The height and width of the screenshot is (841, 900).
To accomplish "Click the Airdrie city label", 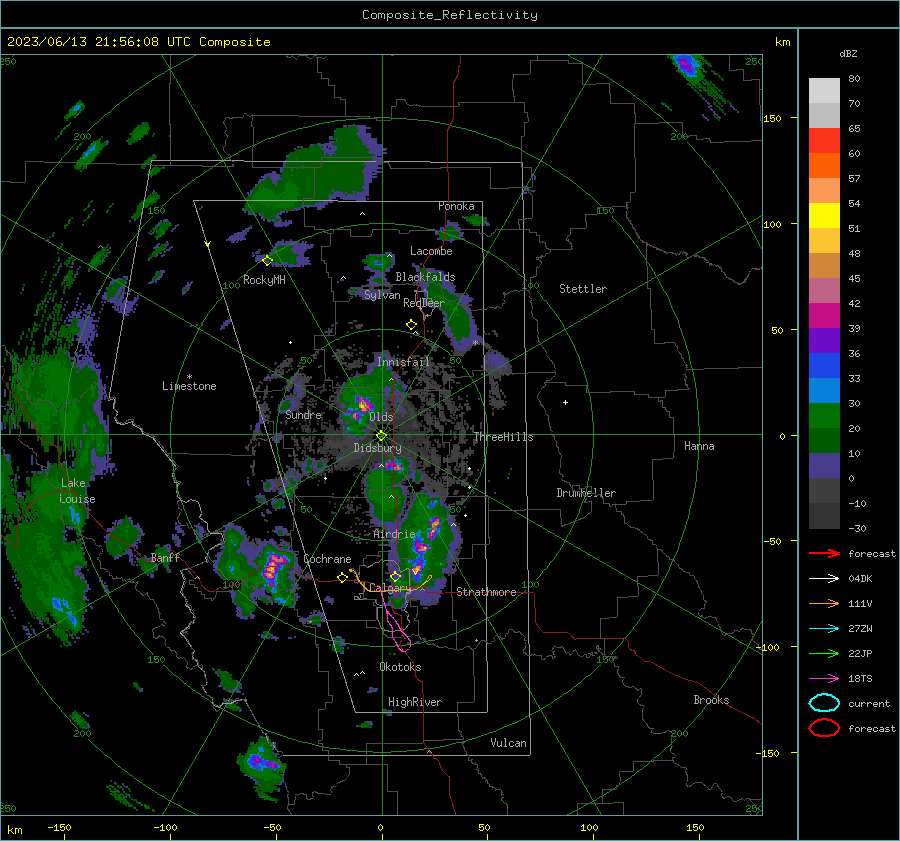I will point(394,534).
